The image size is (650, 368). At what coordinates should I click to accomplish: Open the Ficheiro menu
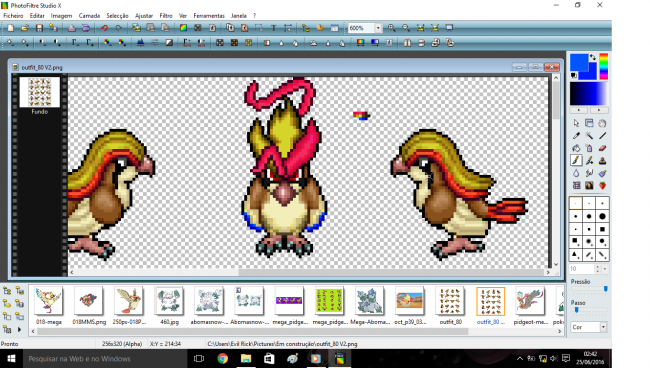(x=13, y=16)
